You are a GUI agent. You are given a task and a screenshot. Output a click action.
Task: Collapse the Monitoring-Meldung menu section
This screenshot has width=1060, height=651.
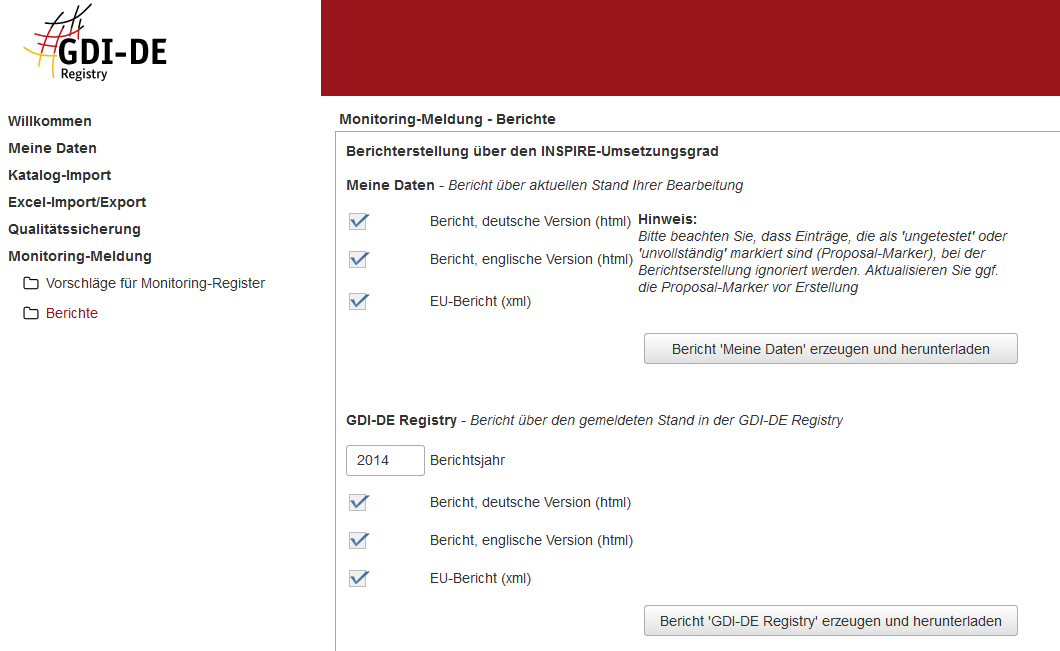pyautogui.click(x=80, y=256)
